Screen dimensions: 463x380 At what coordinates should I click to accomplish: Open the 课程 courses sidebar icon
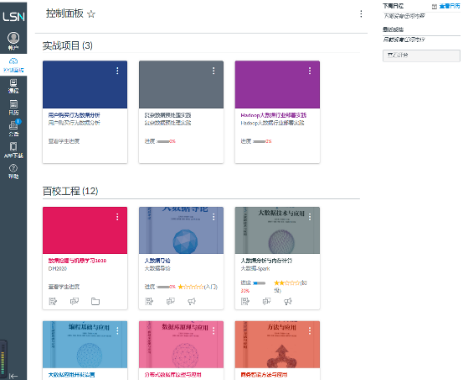13,86
